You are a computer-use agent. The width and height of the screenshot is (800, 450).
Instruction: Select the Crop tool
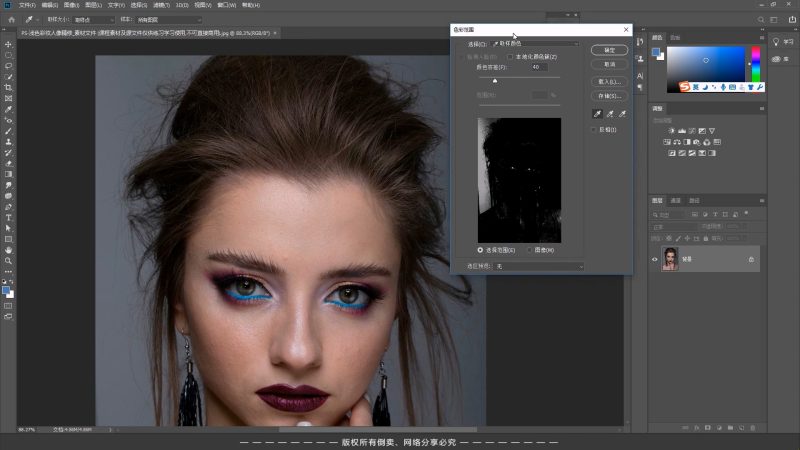tap(8, 87)
